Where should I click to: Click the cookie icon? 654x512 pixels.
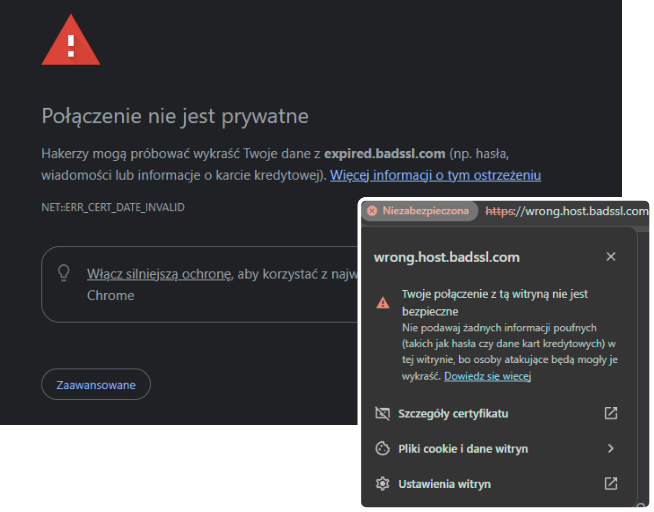coord(382,449)
